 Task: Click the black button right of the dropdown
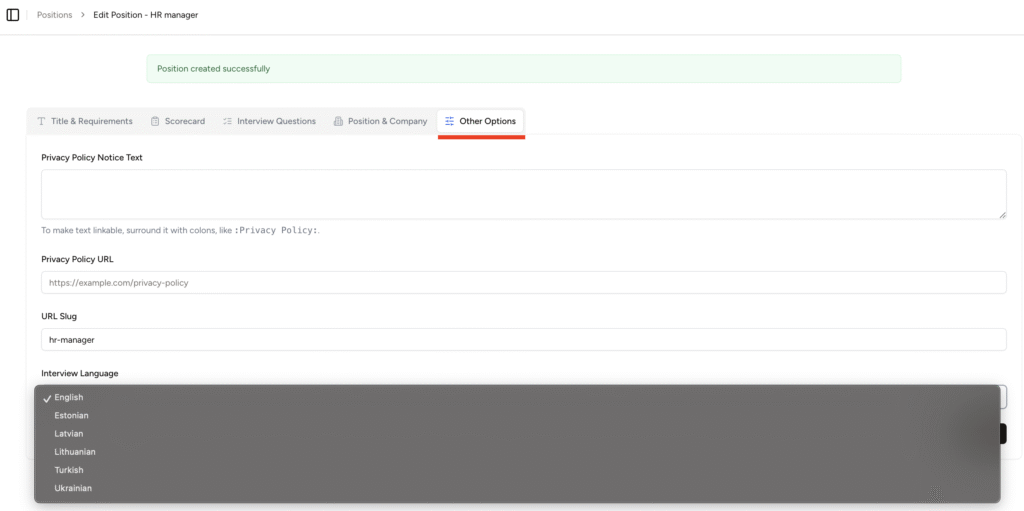click(x=1003, y=433)
